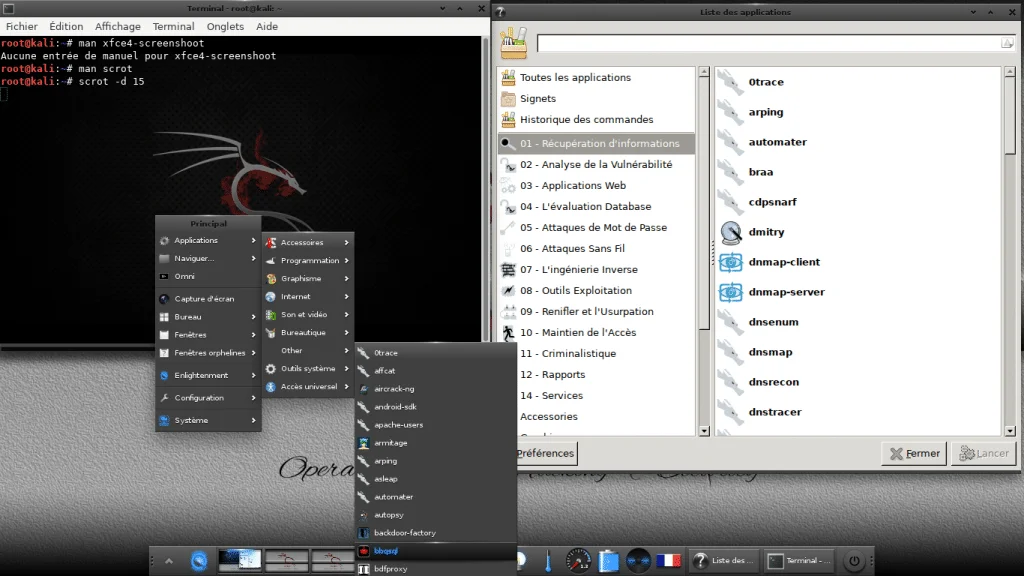This screenshot has width=1024, height=576.
Task: Launch backdoor-factory from the Other submenu
Action: tap(436, 534)
